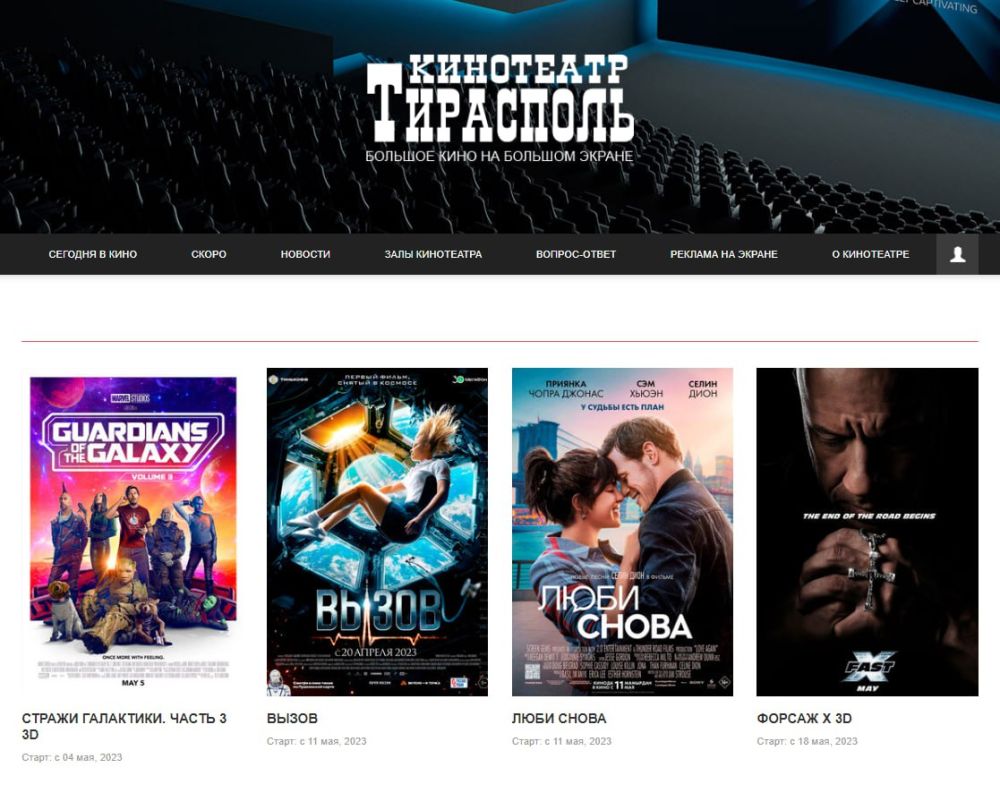Open the Fast X movie poster

point(867,531)
